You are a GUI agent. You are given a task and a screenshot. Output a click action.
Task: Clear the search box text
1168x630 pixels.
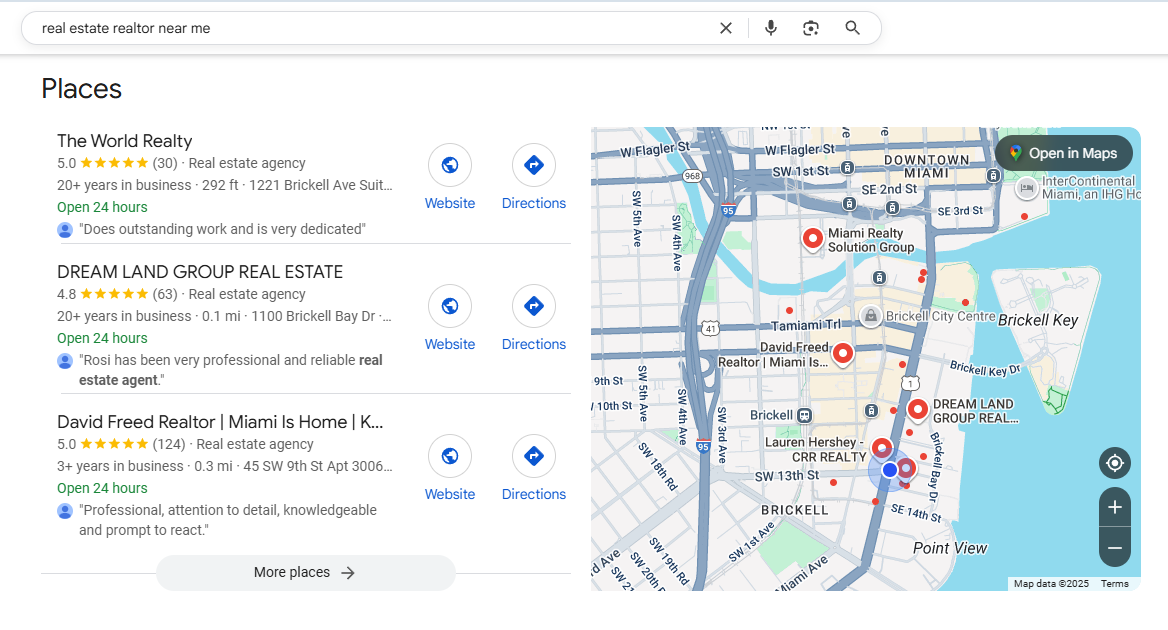point(726,28)
